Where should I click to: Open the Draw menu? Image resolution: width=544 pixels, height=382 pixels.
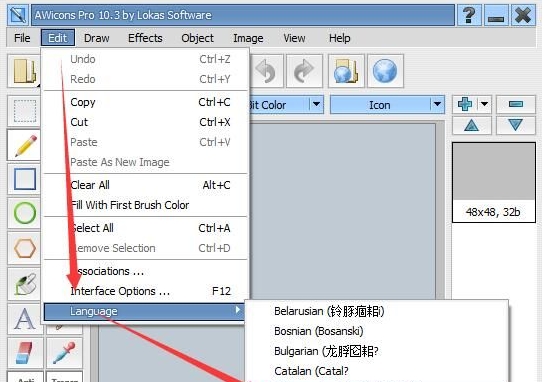point(96,38)
